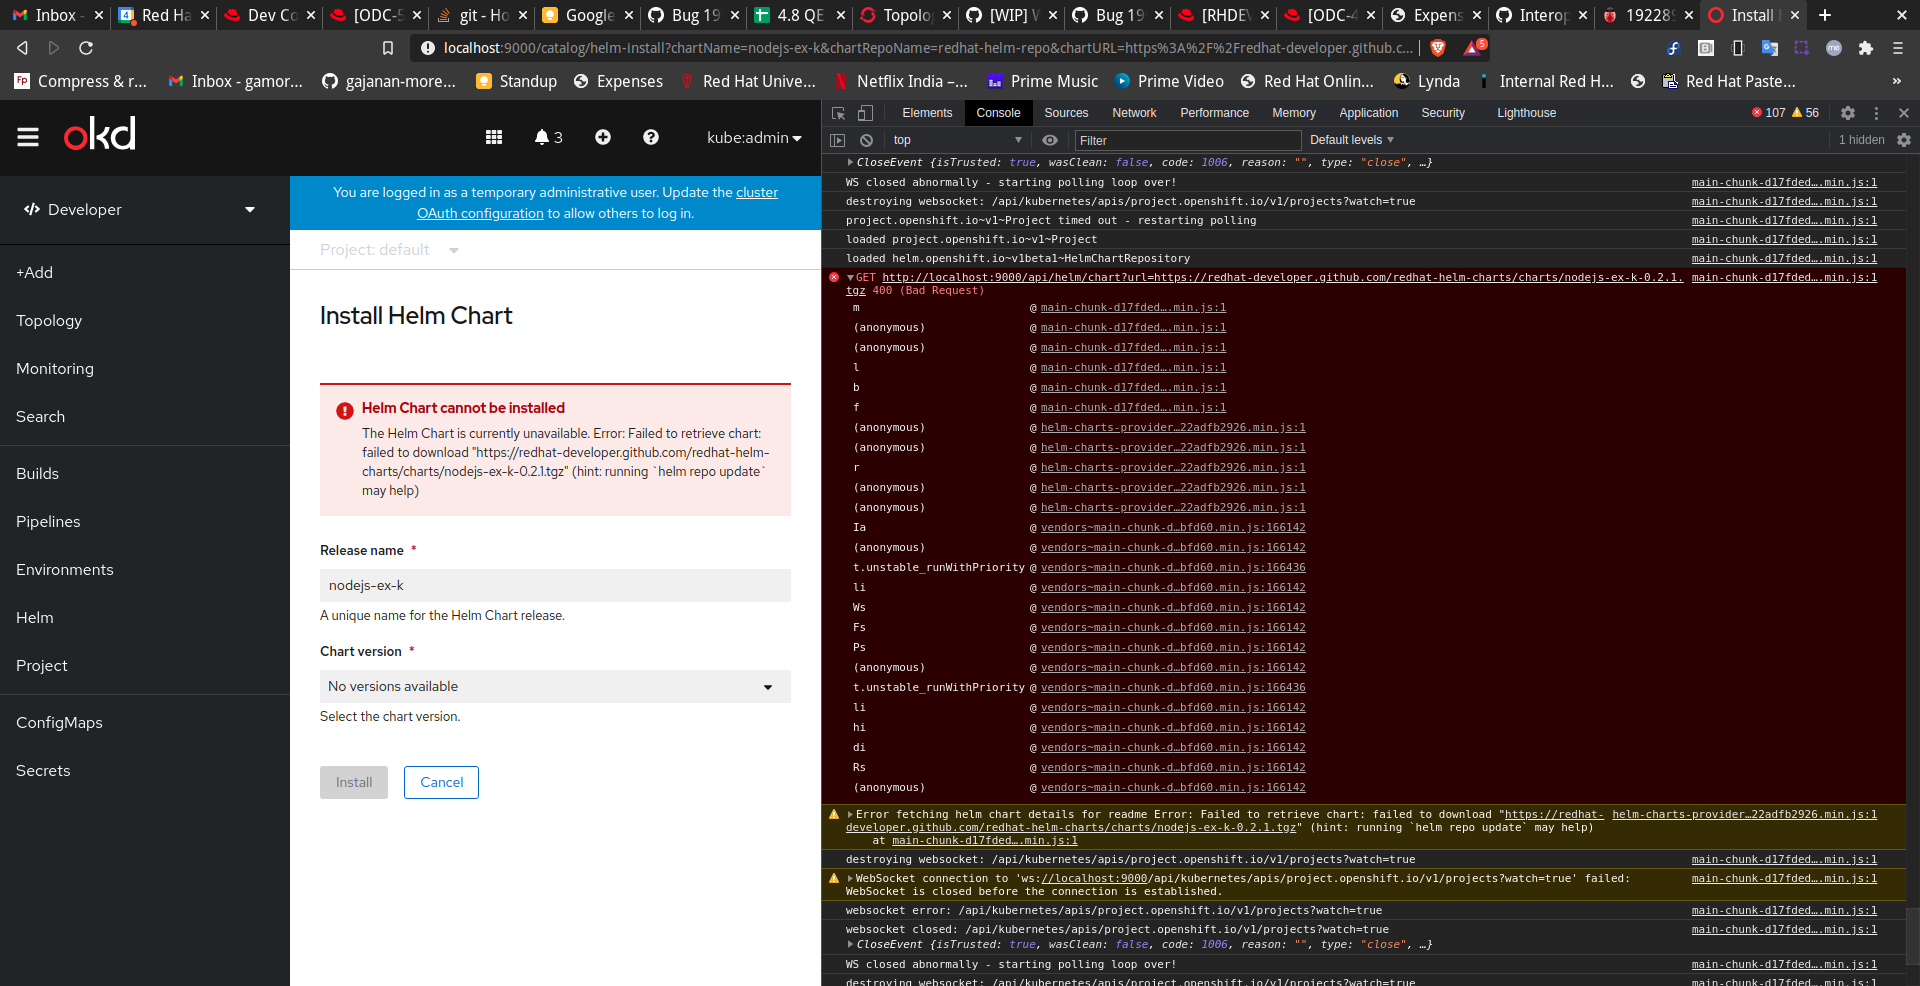
Task: Go back with the browser back arrow
Action: [x=22, y=48]
